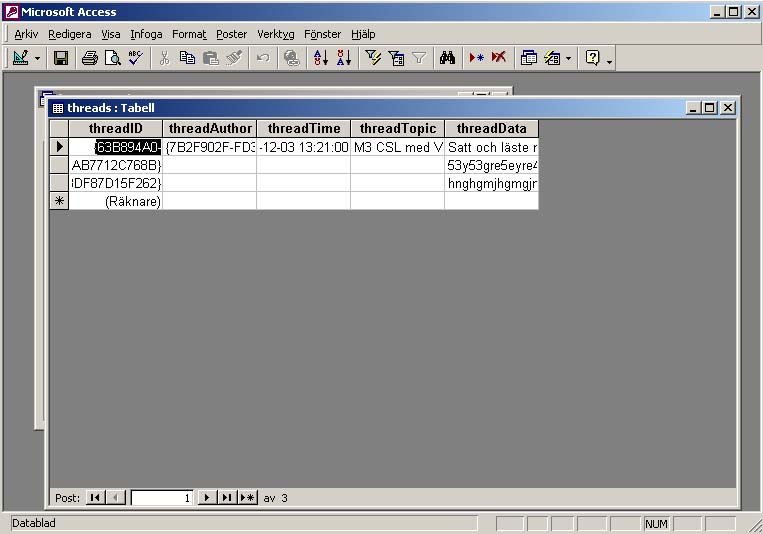Open the view selector dropdown arrow
This screenshot has height=534, width=763.
click(x=37, y=59)
